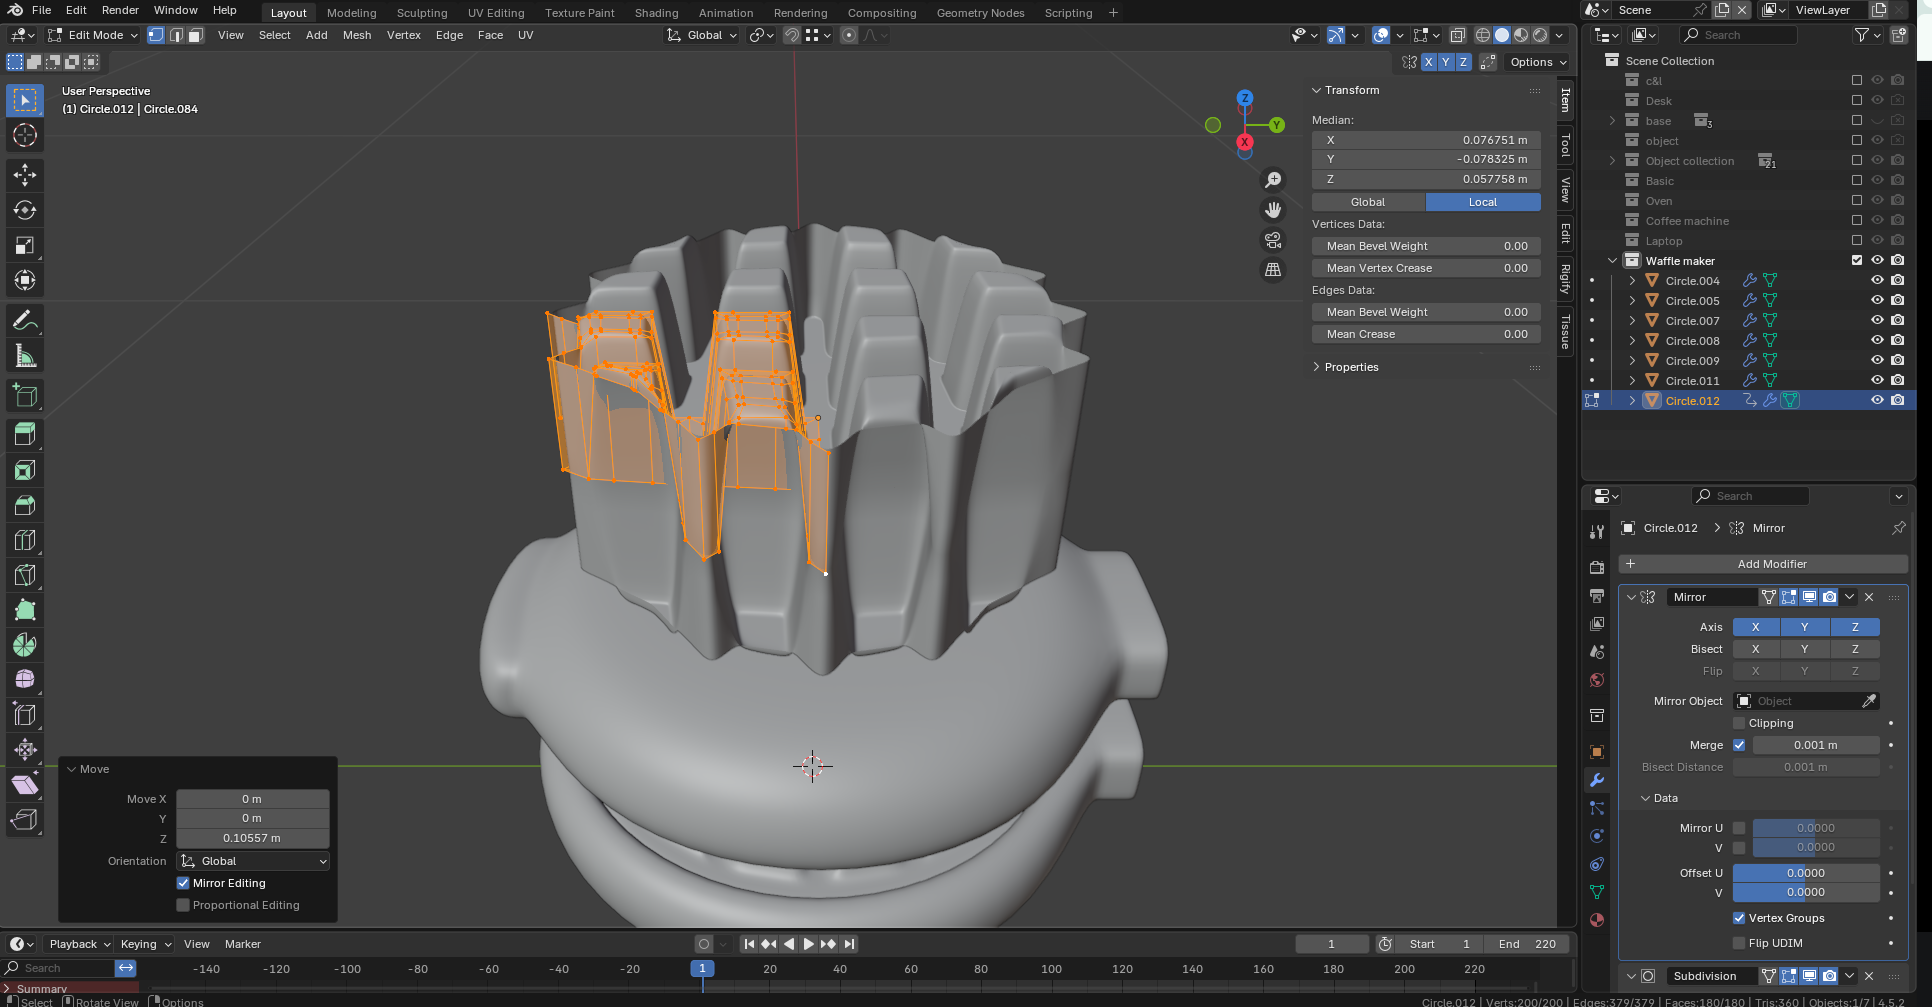The image size is (1932, 1007).
Task: Select the Measure tool
Action: pos(25,356)
